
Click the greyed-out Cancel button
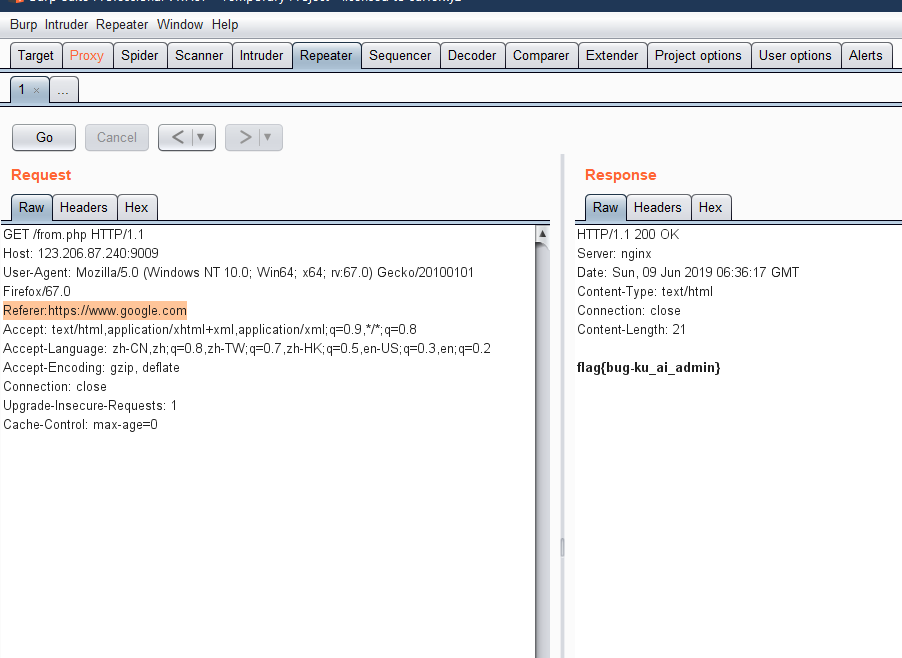point(117,137)
